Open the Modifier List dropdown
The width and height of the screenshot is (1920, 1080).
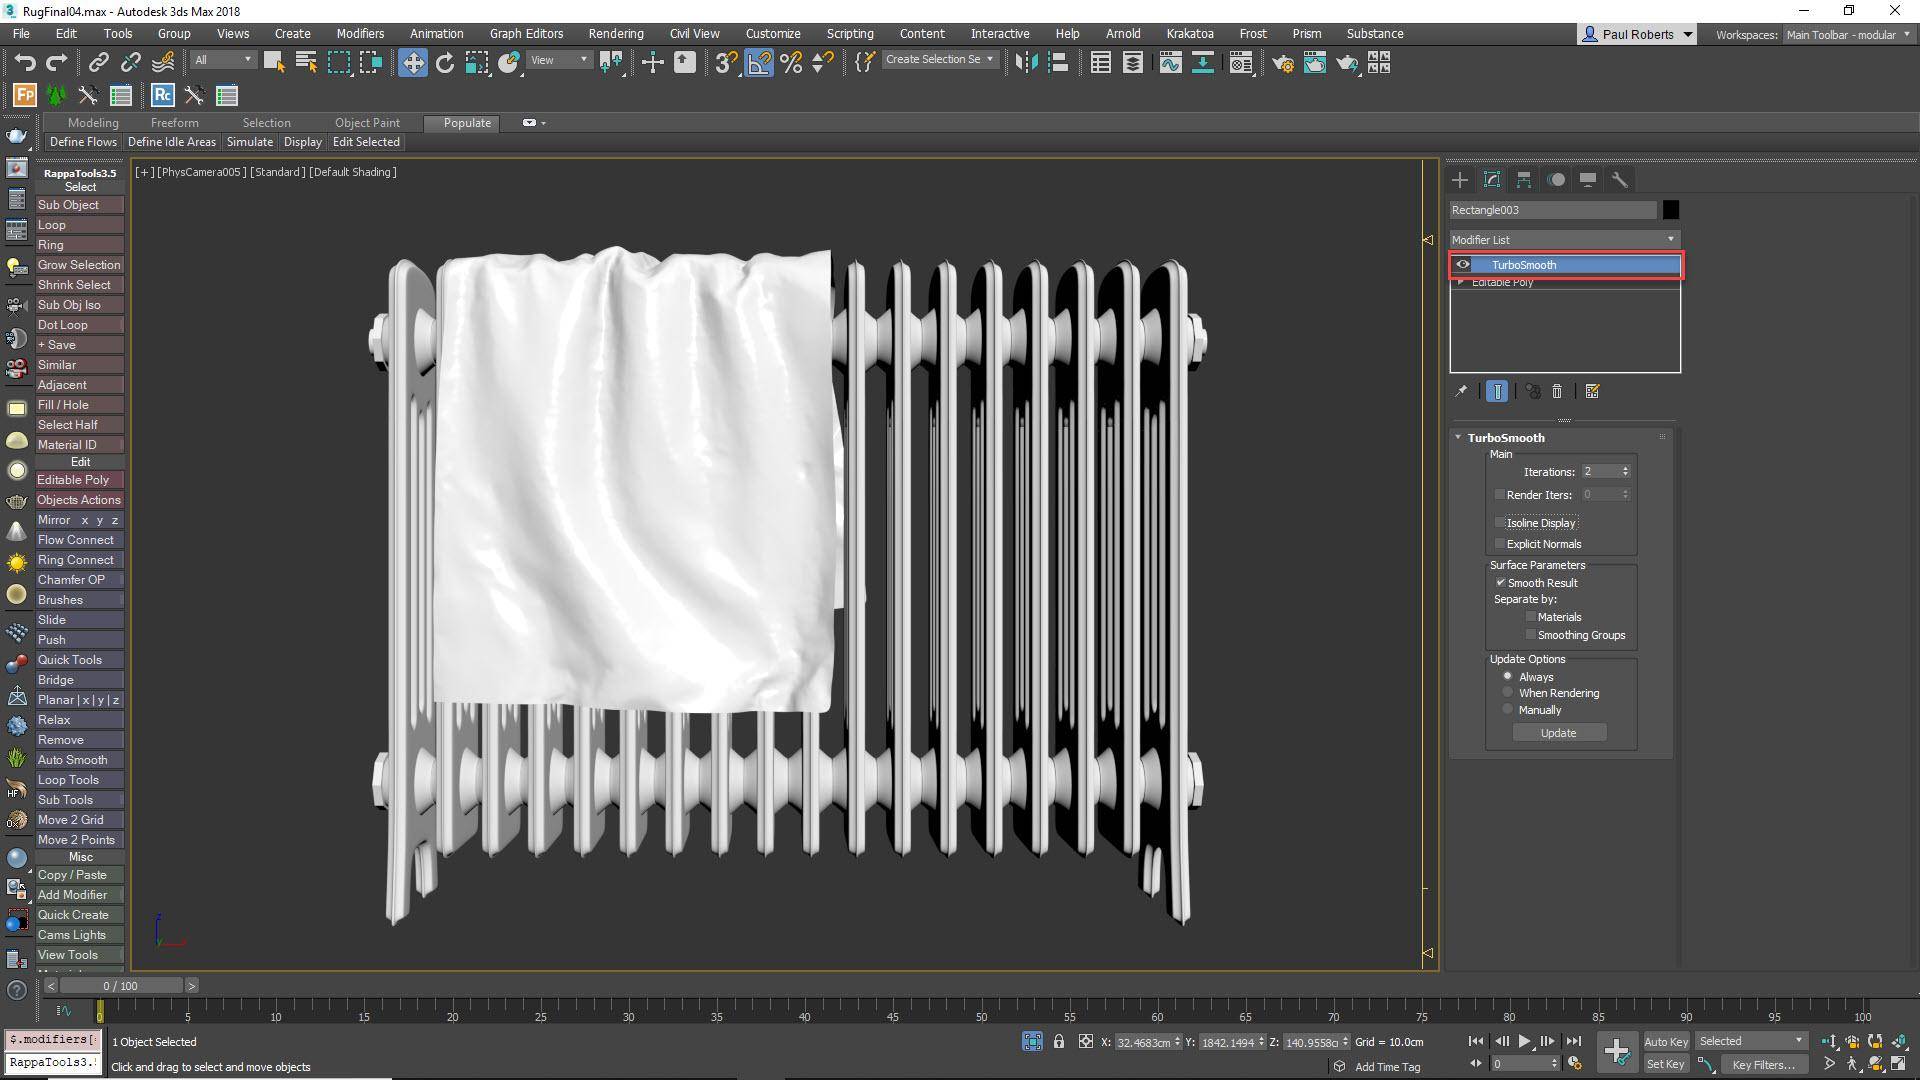pyautogui.click(x=1565, y=240)
